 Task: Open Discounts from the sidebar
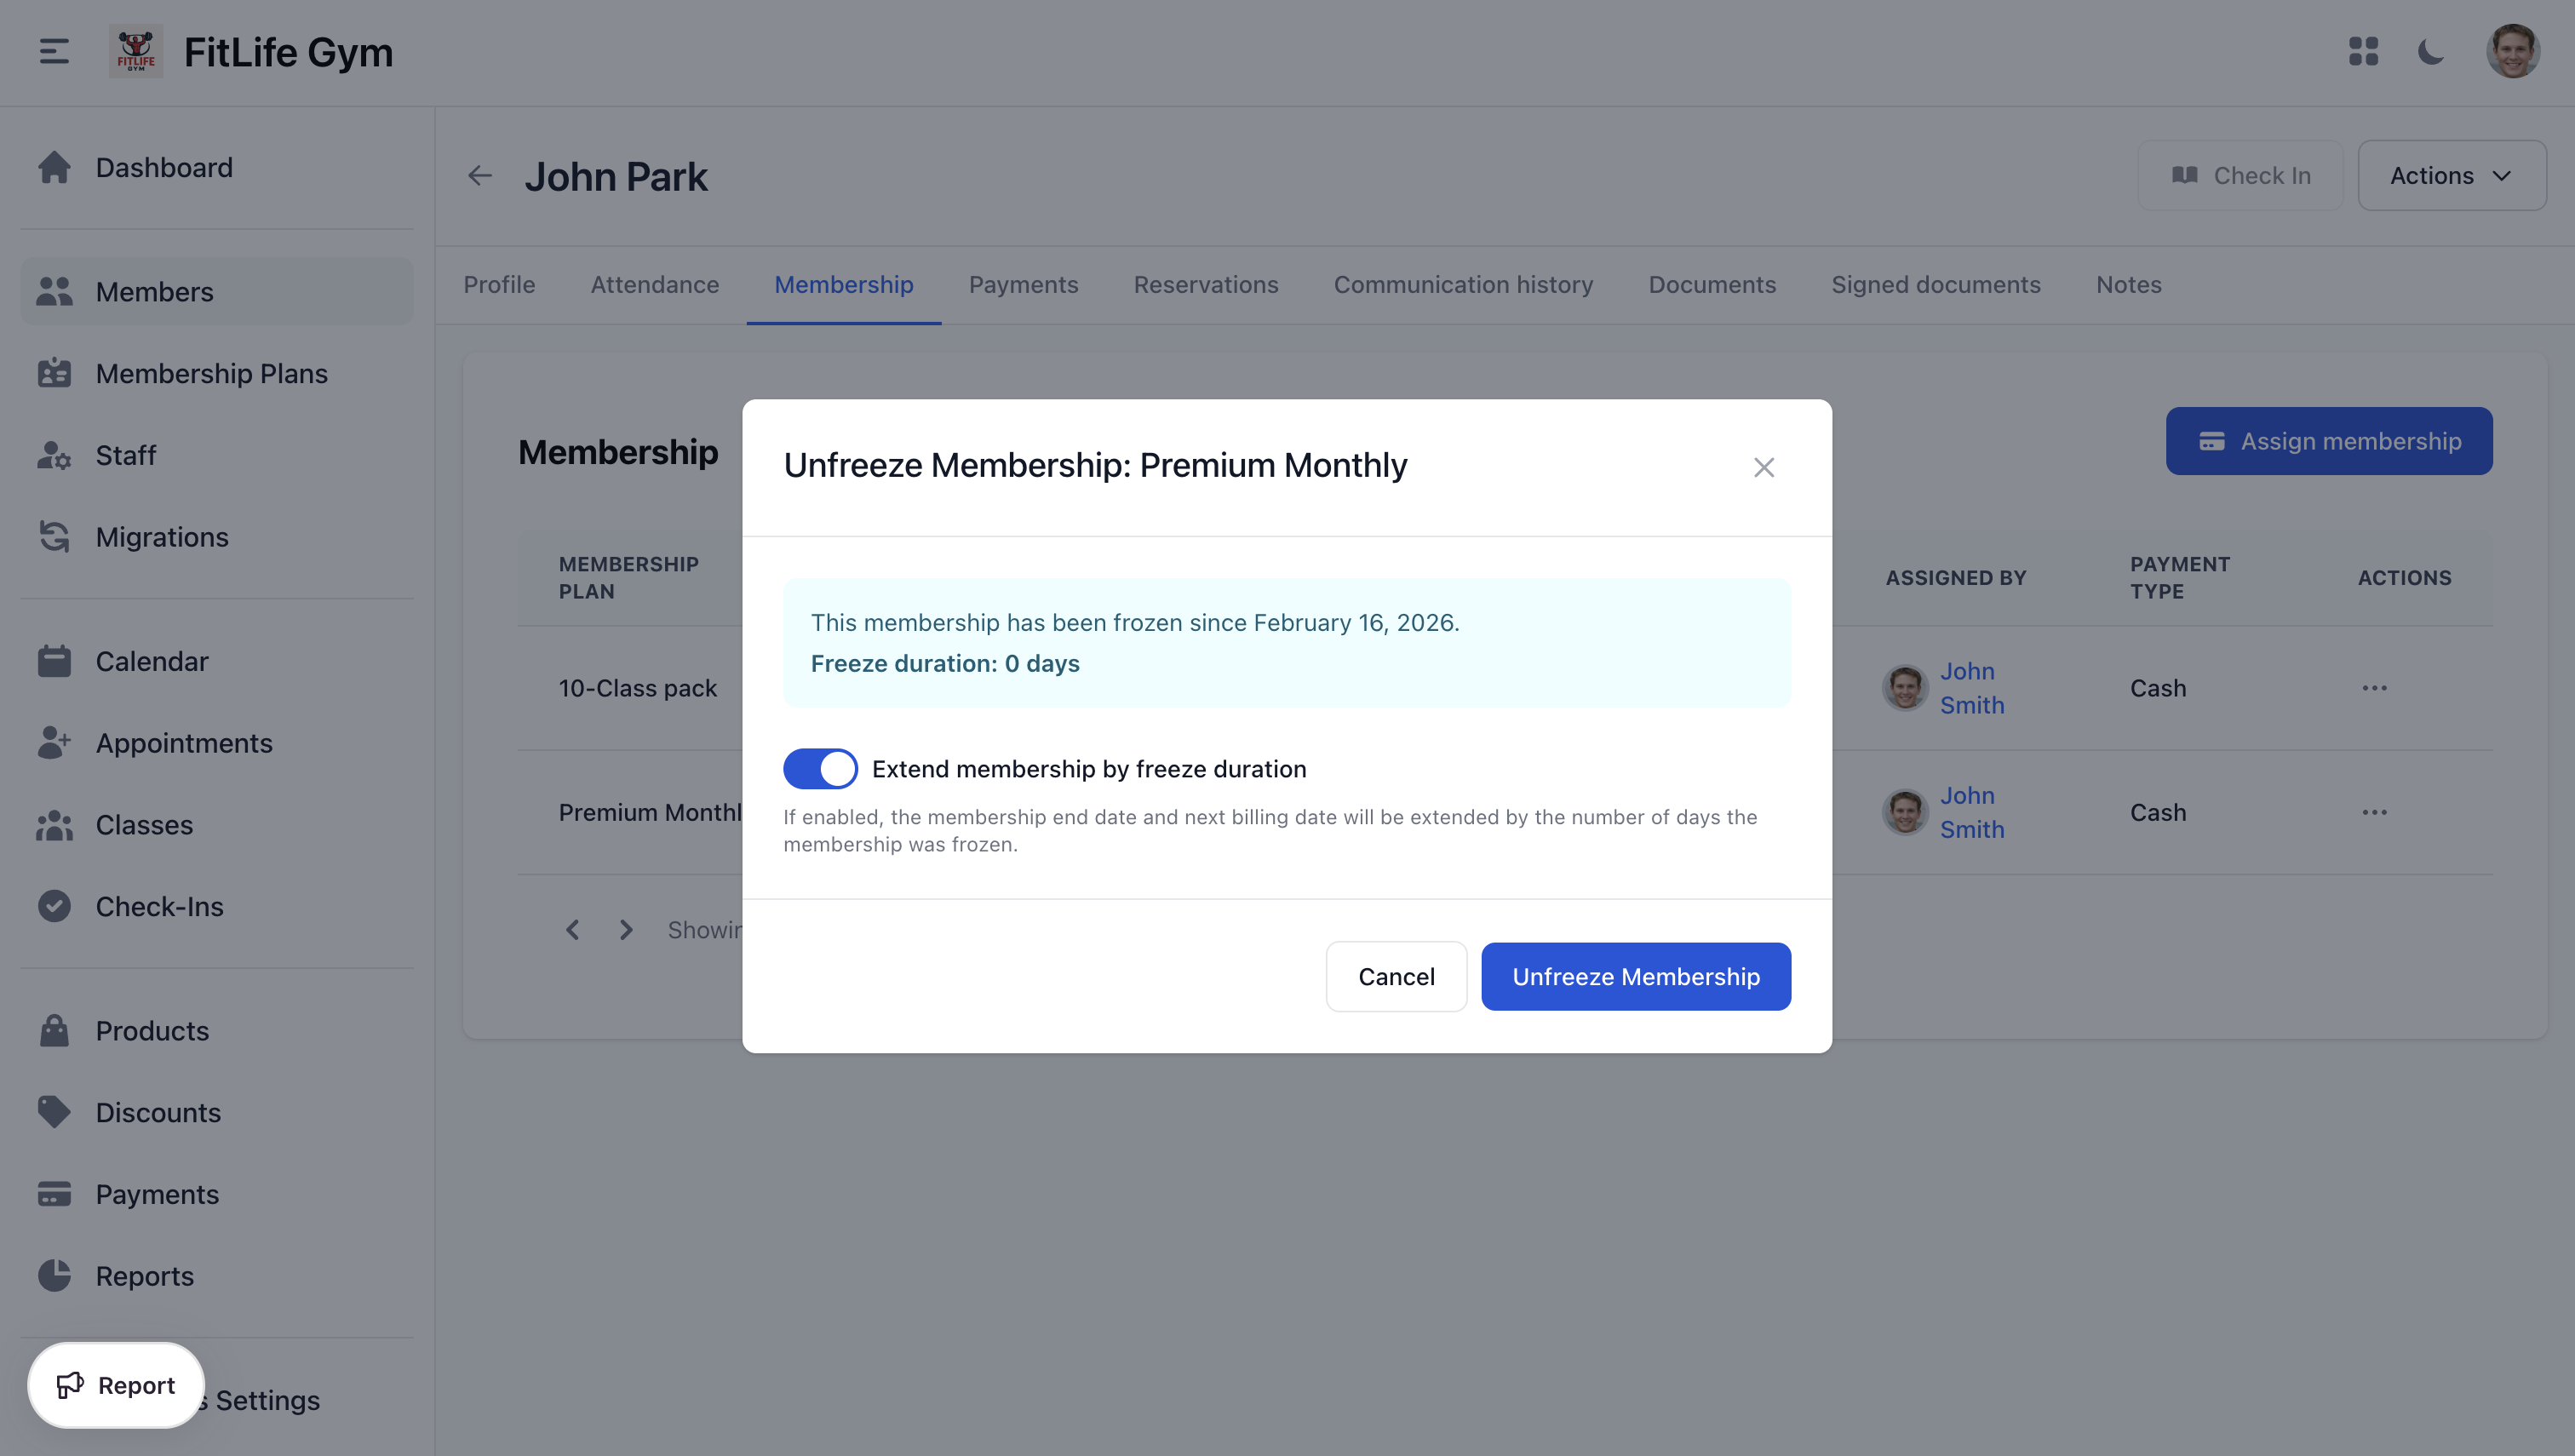(x=158, y=1112)
